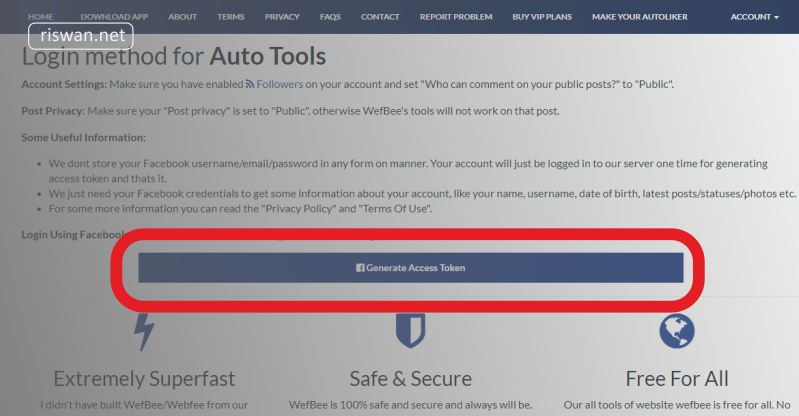
Task: Click REPORT PROBLEM in navigation bar
Action: pos(456,17)
